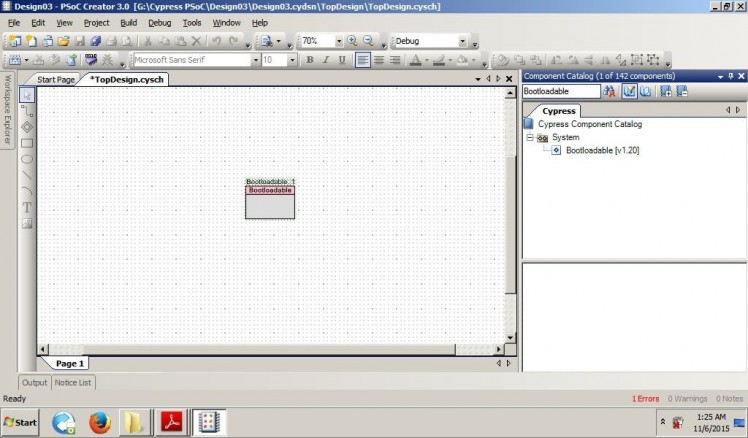The height and width of the screenshot is (438, 748).
Task: Select Bootloadable [v1.20] in the catalog
Action: [603, 150]
